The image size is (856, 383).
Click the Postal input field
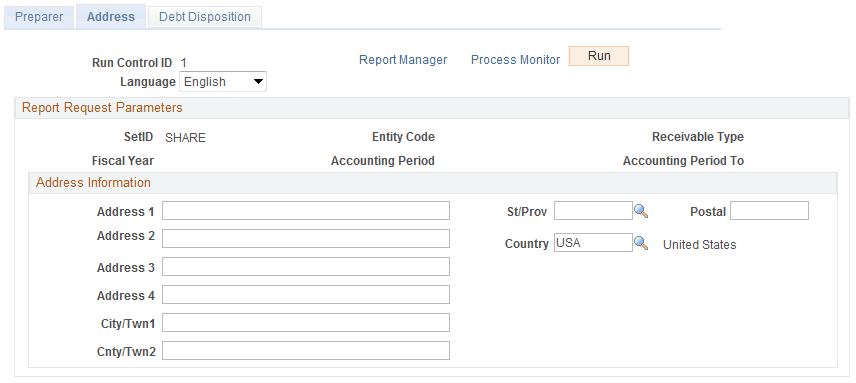[769, 211]
